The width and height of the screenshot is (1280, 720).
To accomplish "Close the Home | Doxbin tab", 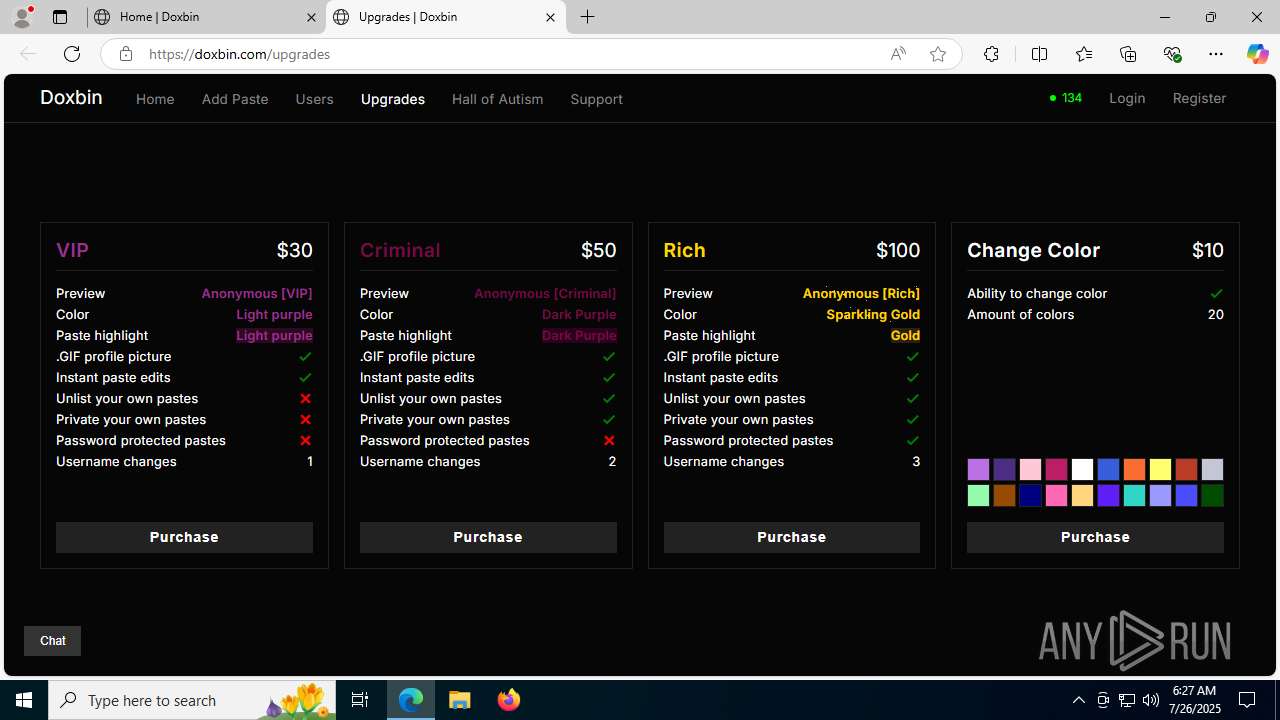I will pos(311,17).
